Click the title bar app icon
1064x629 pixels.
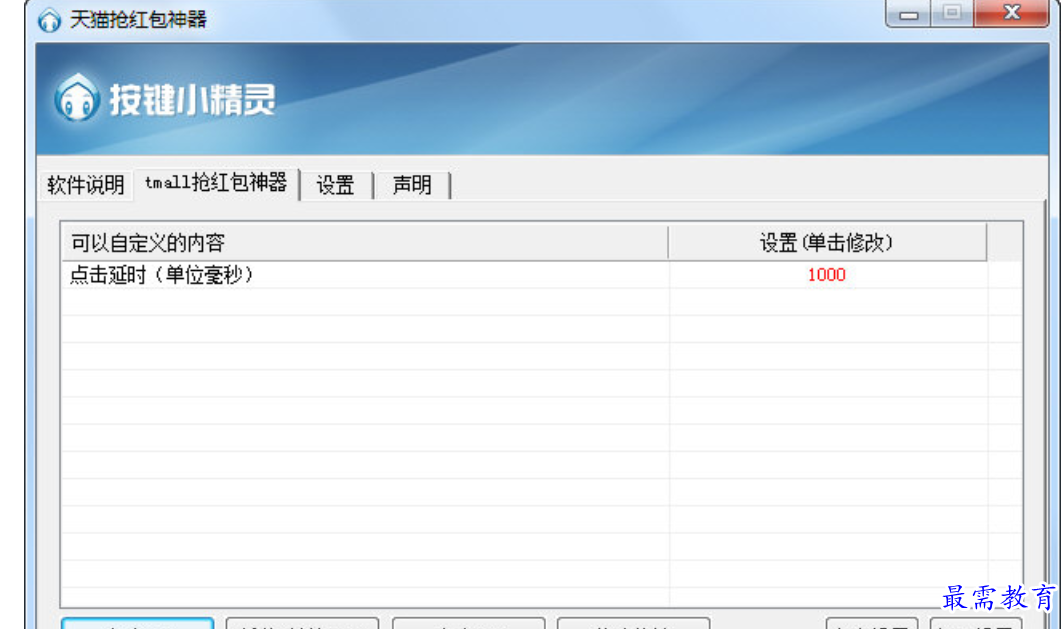point(49,20)
